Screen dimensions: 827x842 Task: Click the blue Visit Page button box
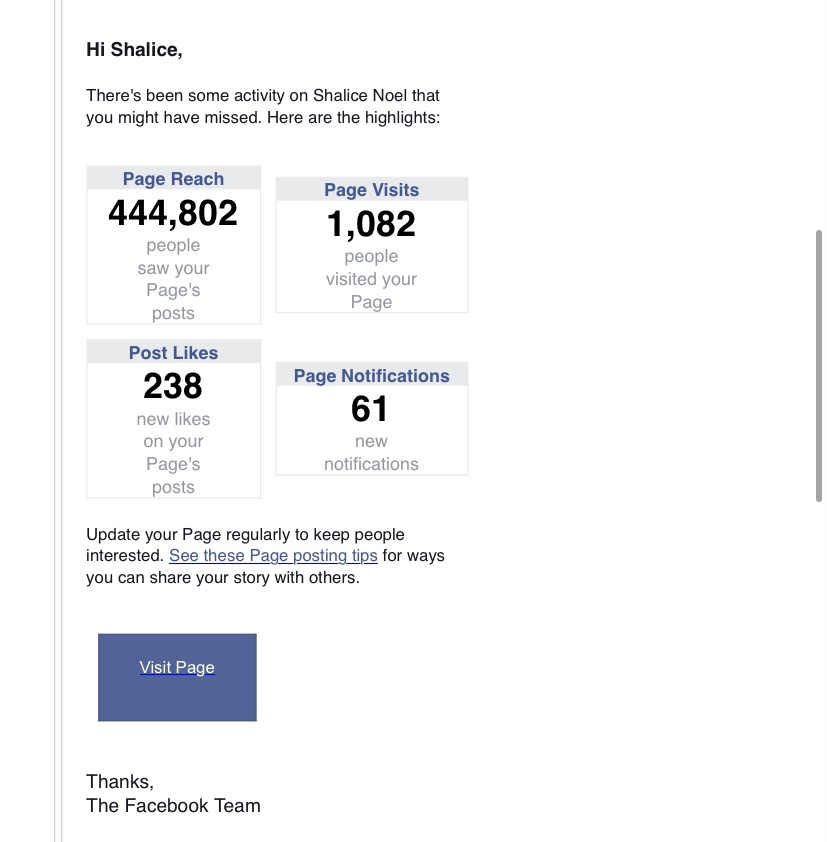[x=177, y=677]
